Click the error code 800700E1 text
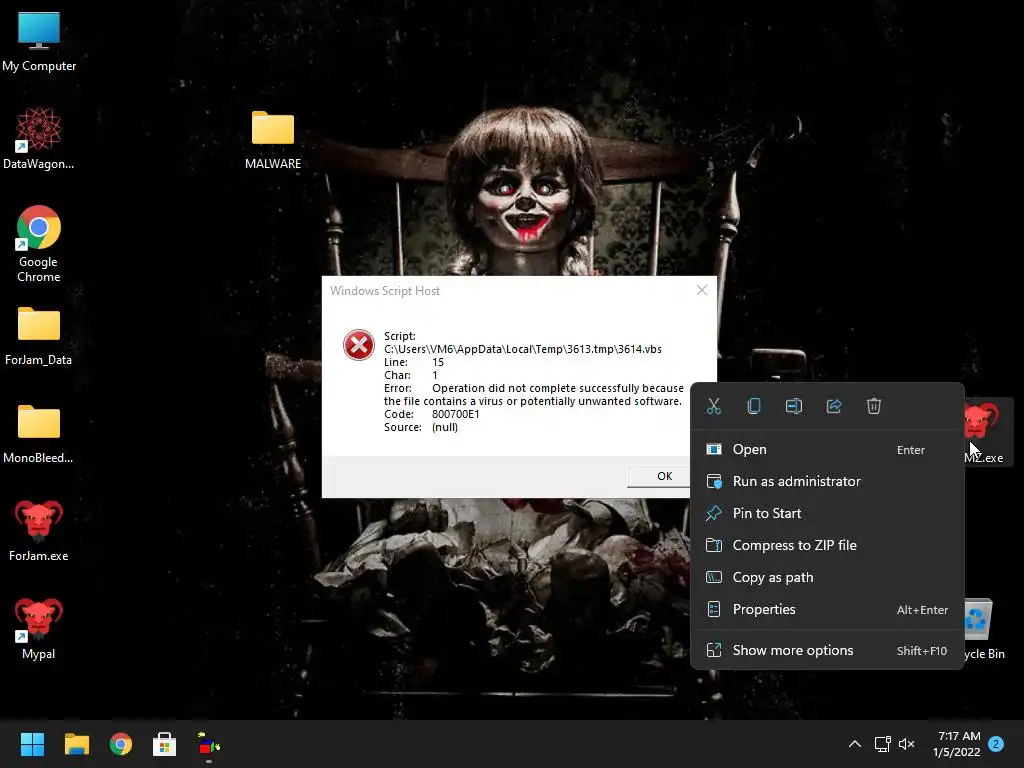 coord(455,414)
